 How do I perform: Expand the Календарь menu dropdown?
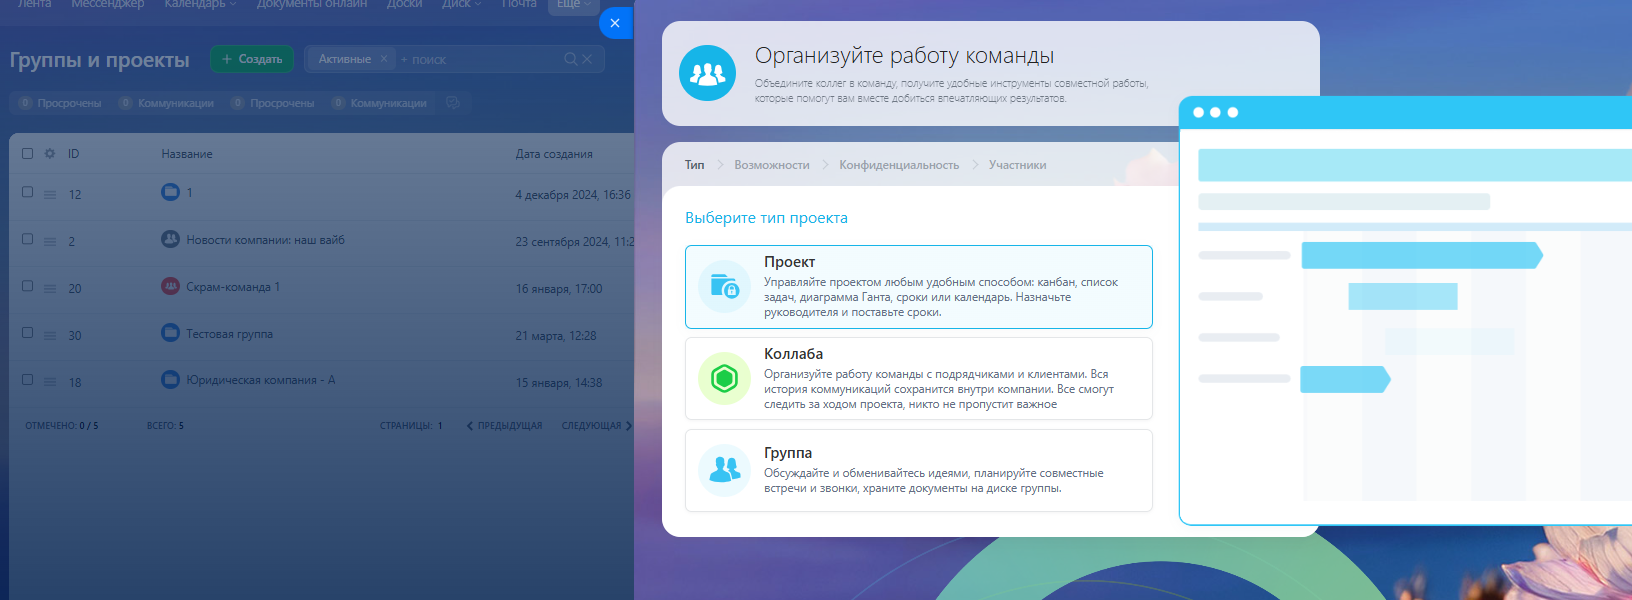(200, 4)
